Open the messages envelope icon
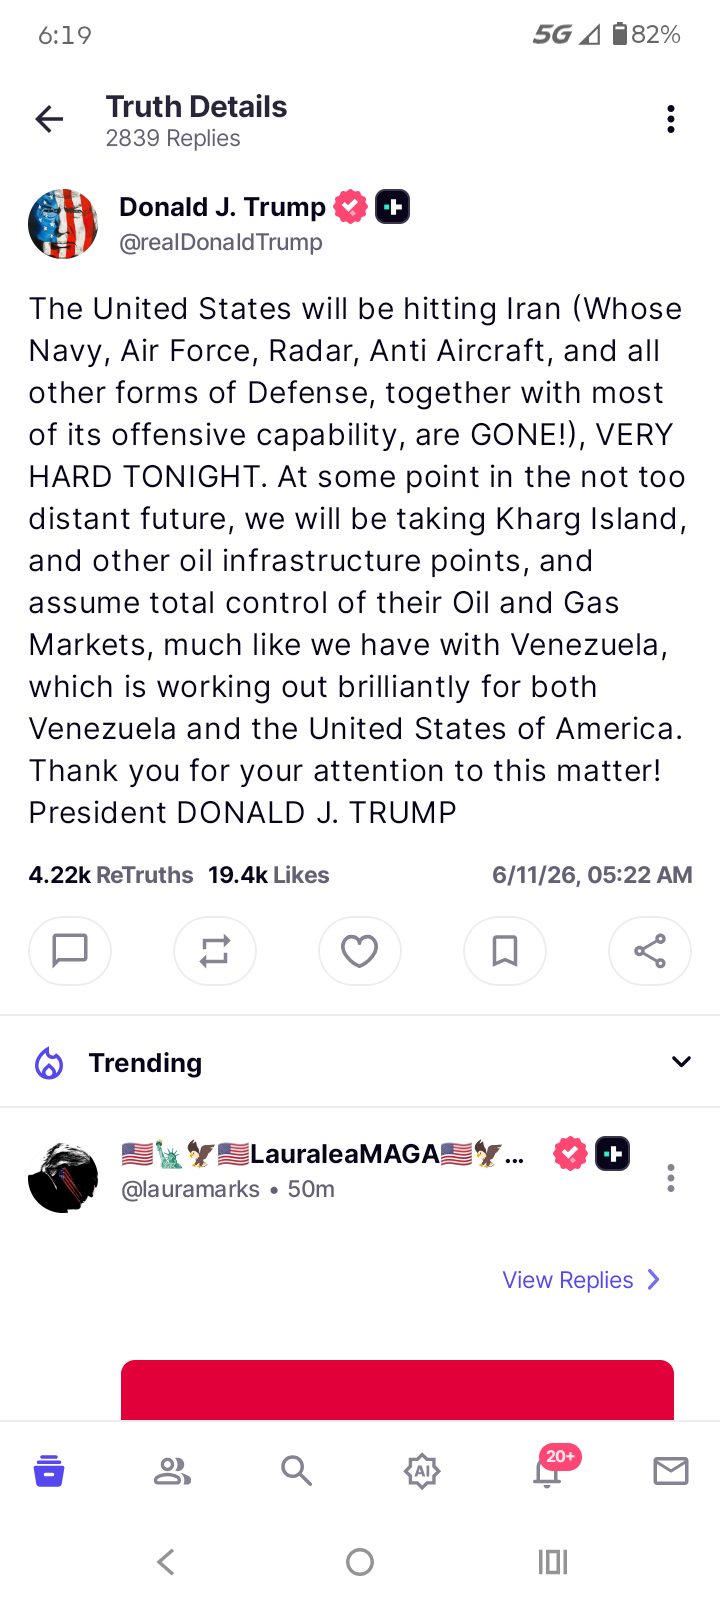The height and width of the screenshot is (1604, 720). tap(671, 1471)
